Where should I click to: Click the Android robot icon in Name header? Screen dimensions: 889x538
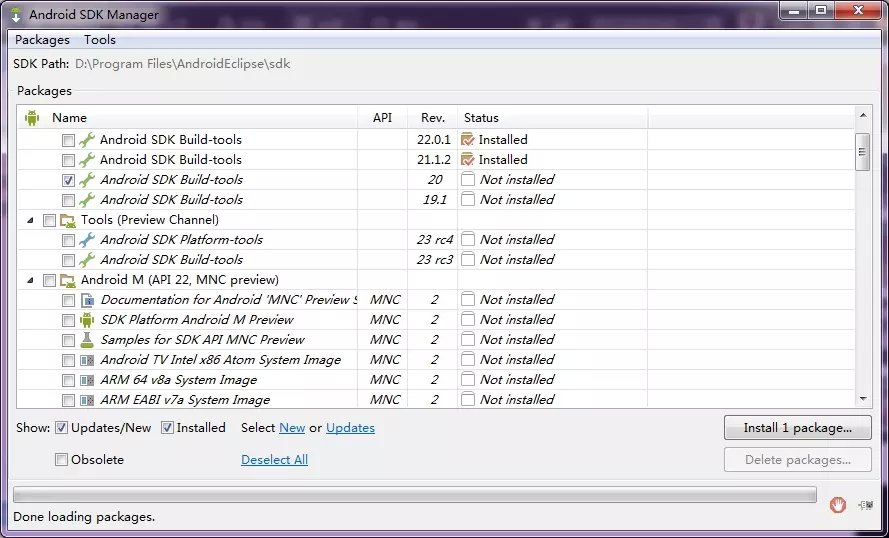[x=32, y=118]
